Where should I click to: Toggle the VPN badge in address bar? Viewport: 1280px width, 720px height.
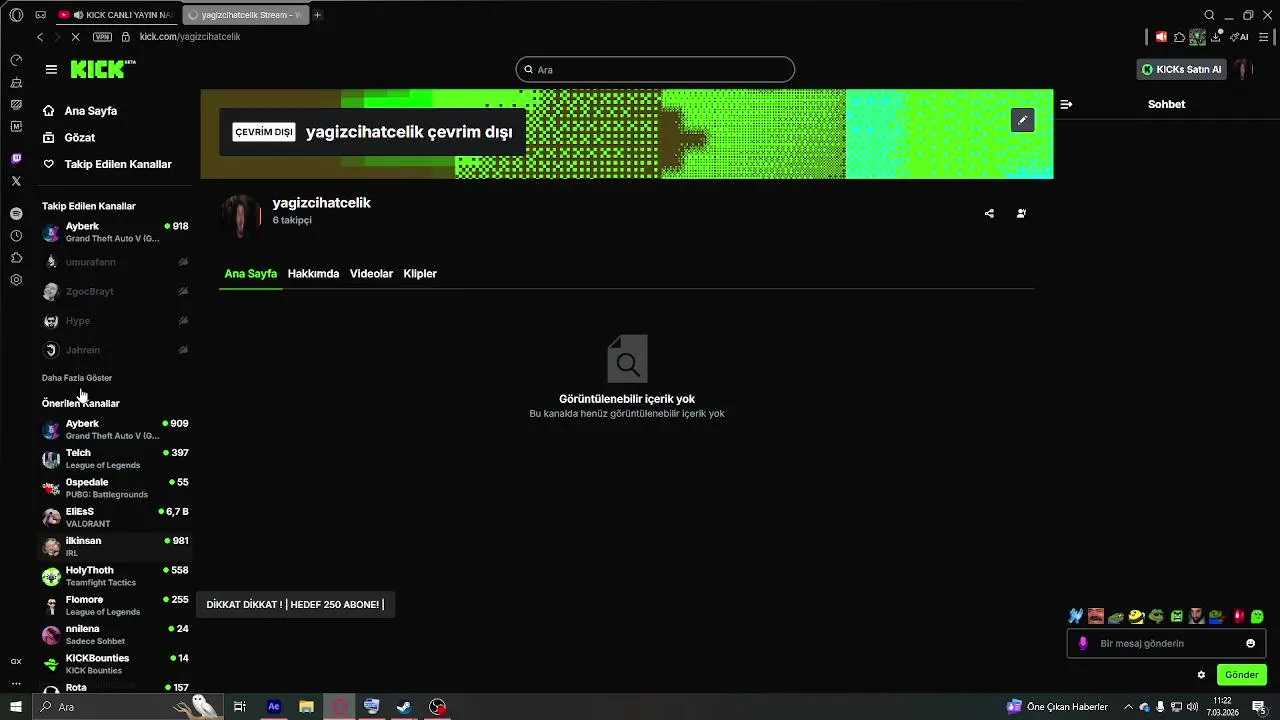102,37
